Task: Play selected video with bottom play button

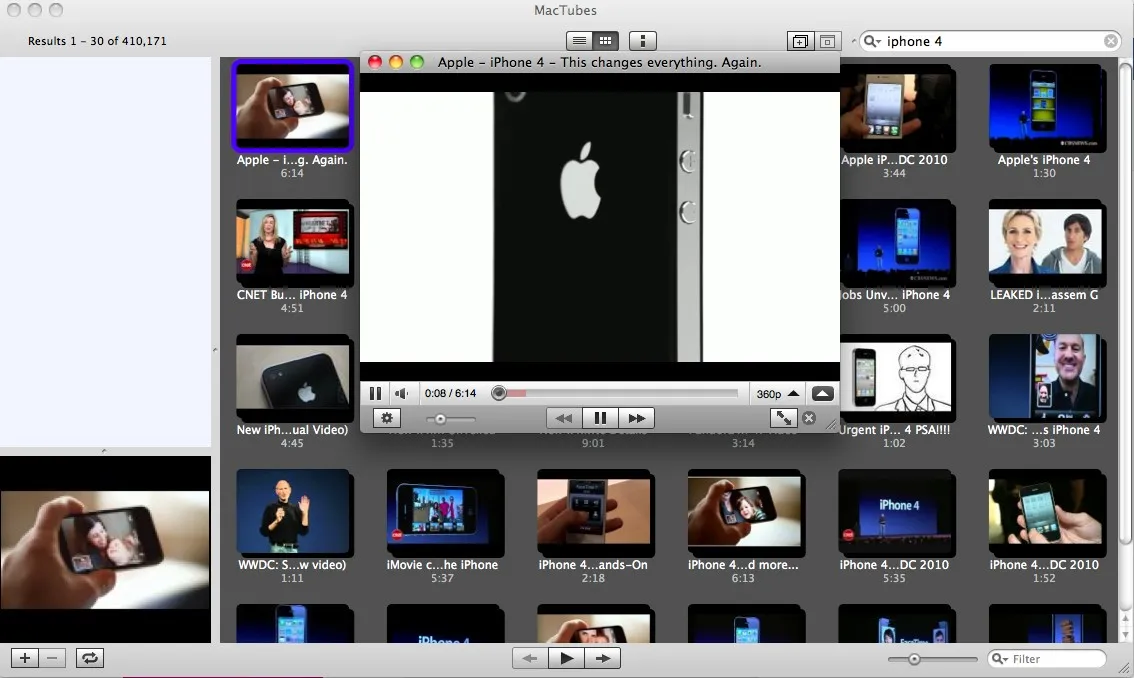Action: click(566, 658)
